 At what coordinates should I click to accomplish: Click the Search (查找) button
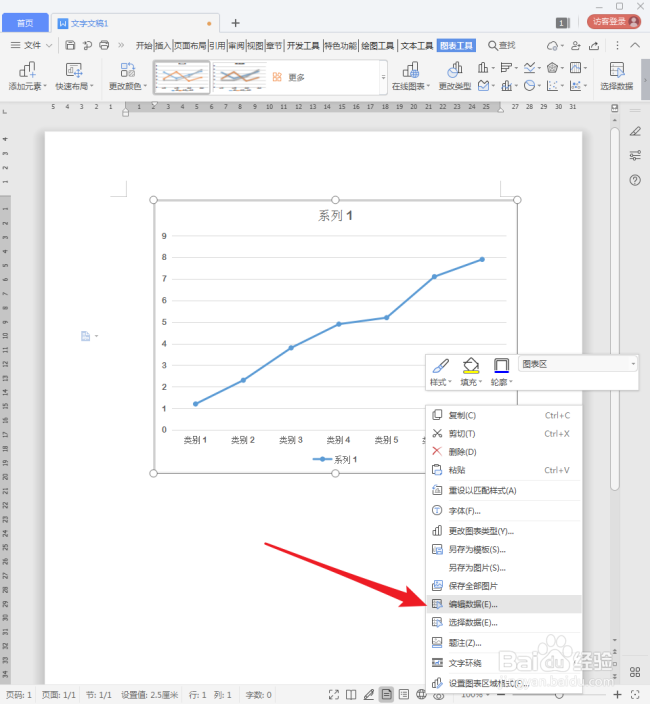point(501,45)
